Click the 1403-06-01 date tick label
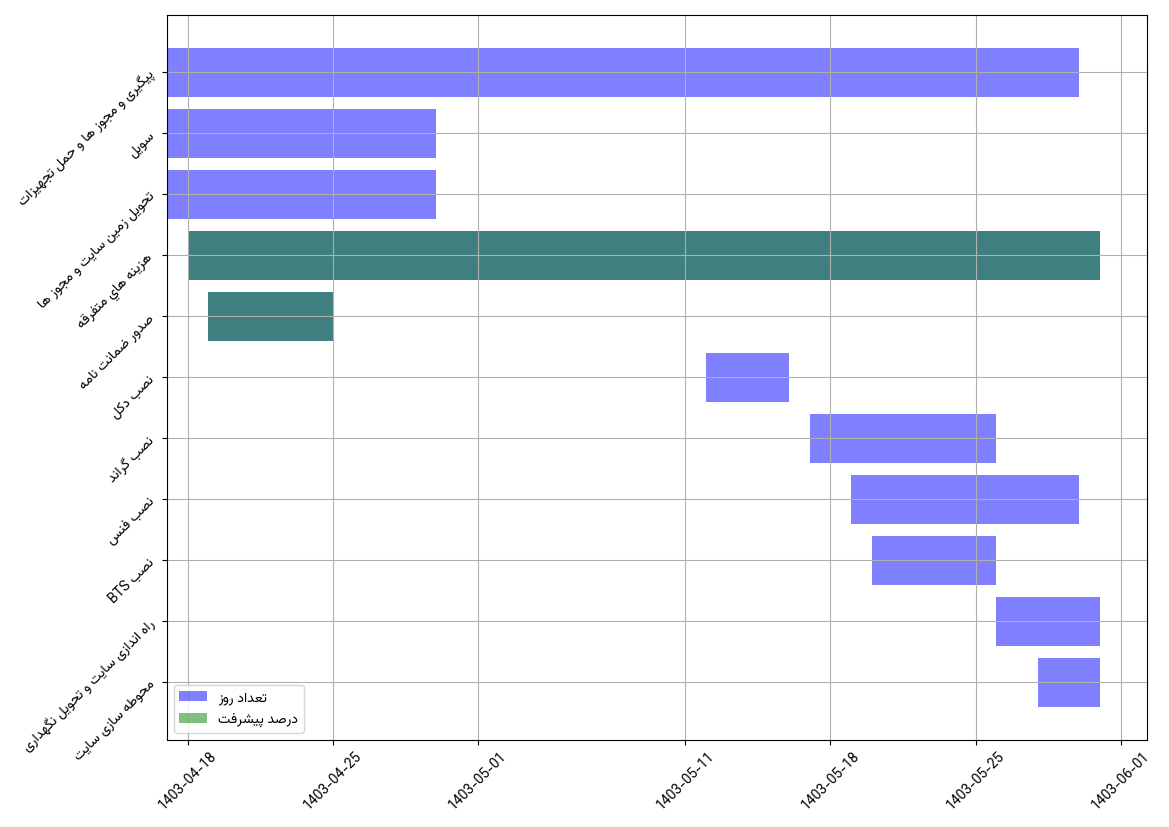 click(x=1118, y=782)
